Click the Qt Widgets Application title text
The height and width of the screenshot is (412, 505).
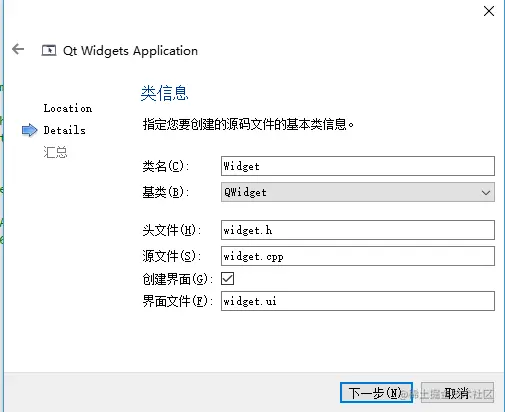coord(130,51)
